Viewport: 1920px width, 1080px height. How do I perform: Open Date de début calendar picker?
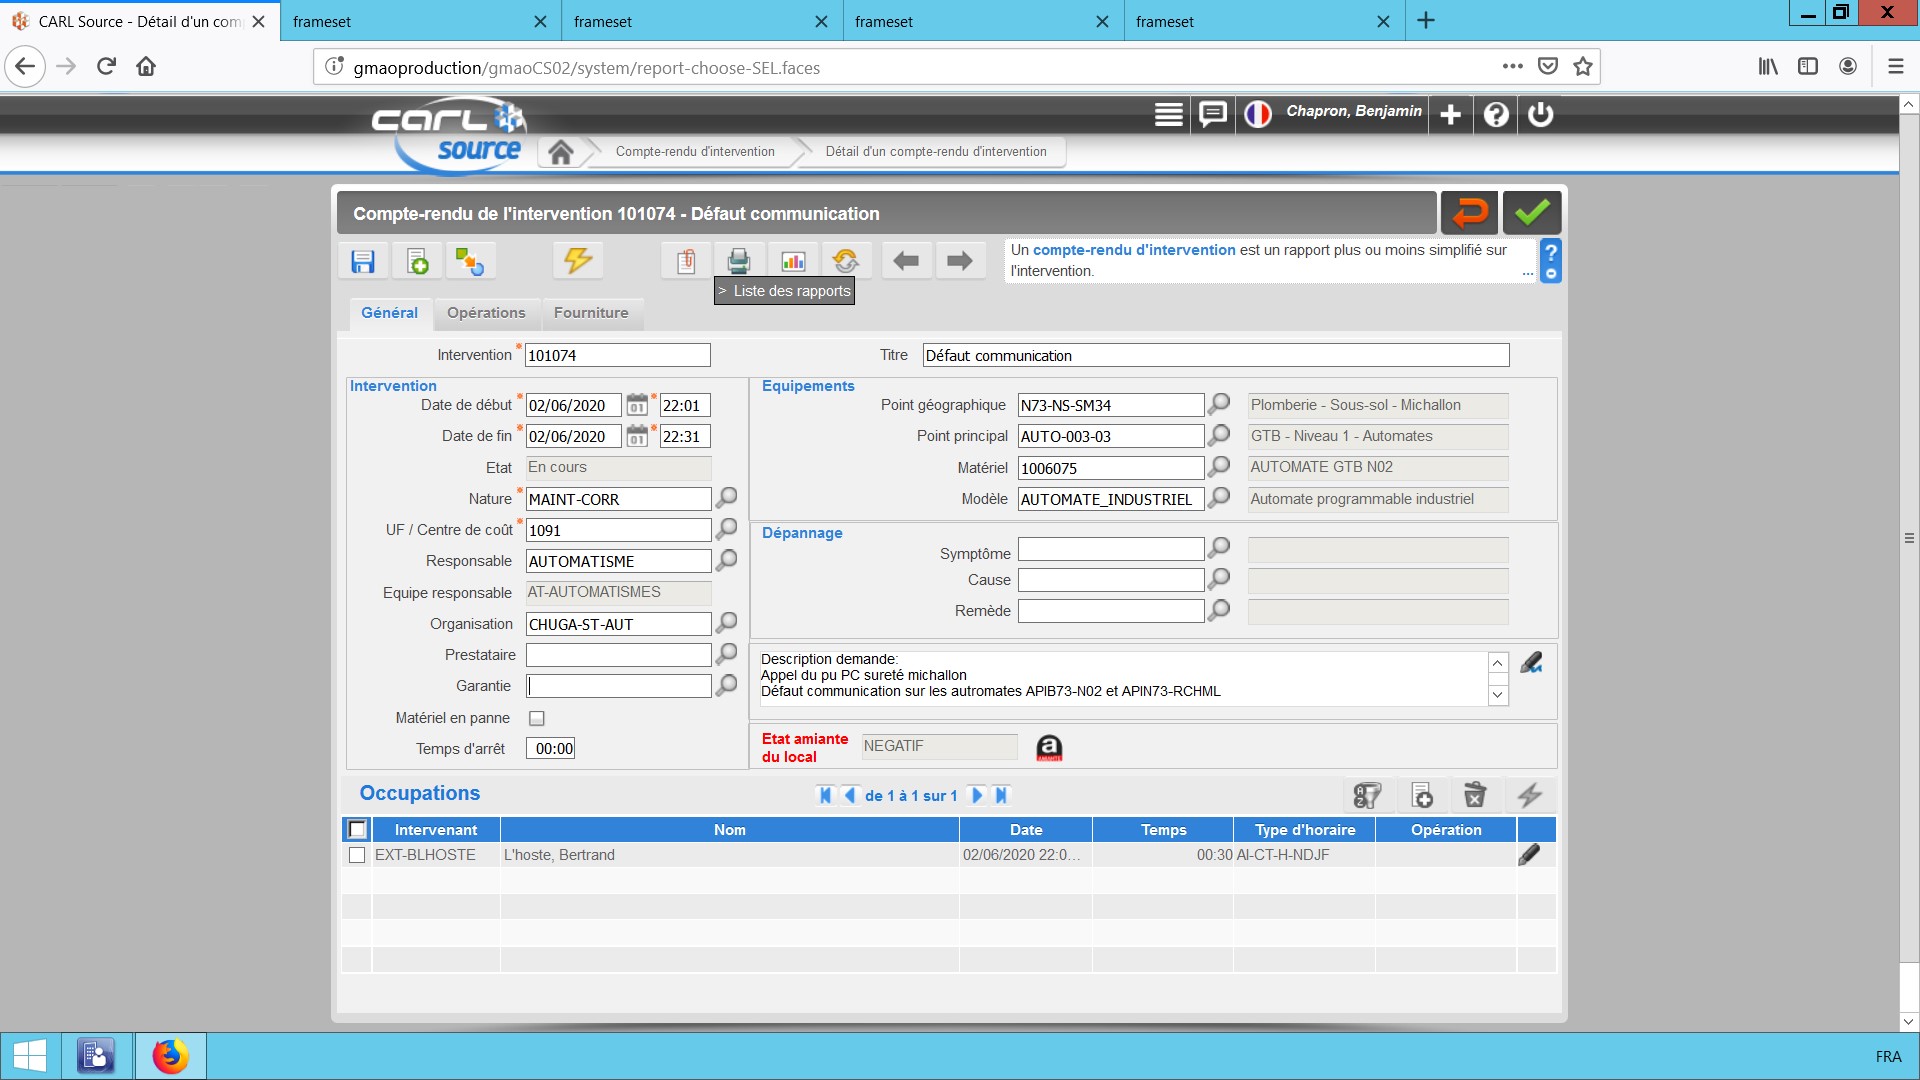tap(637, 406)
